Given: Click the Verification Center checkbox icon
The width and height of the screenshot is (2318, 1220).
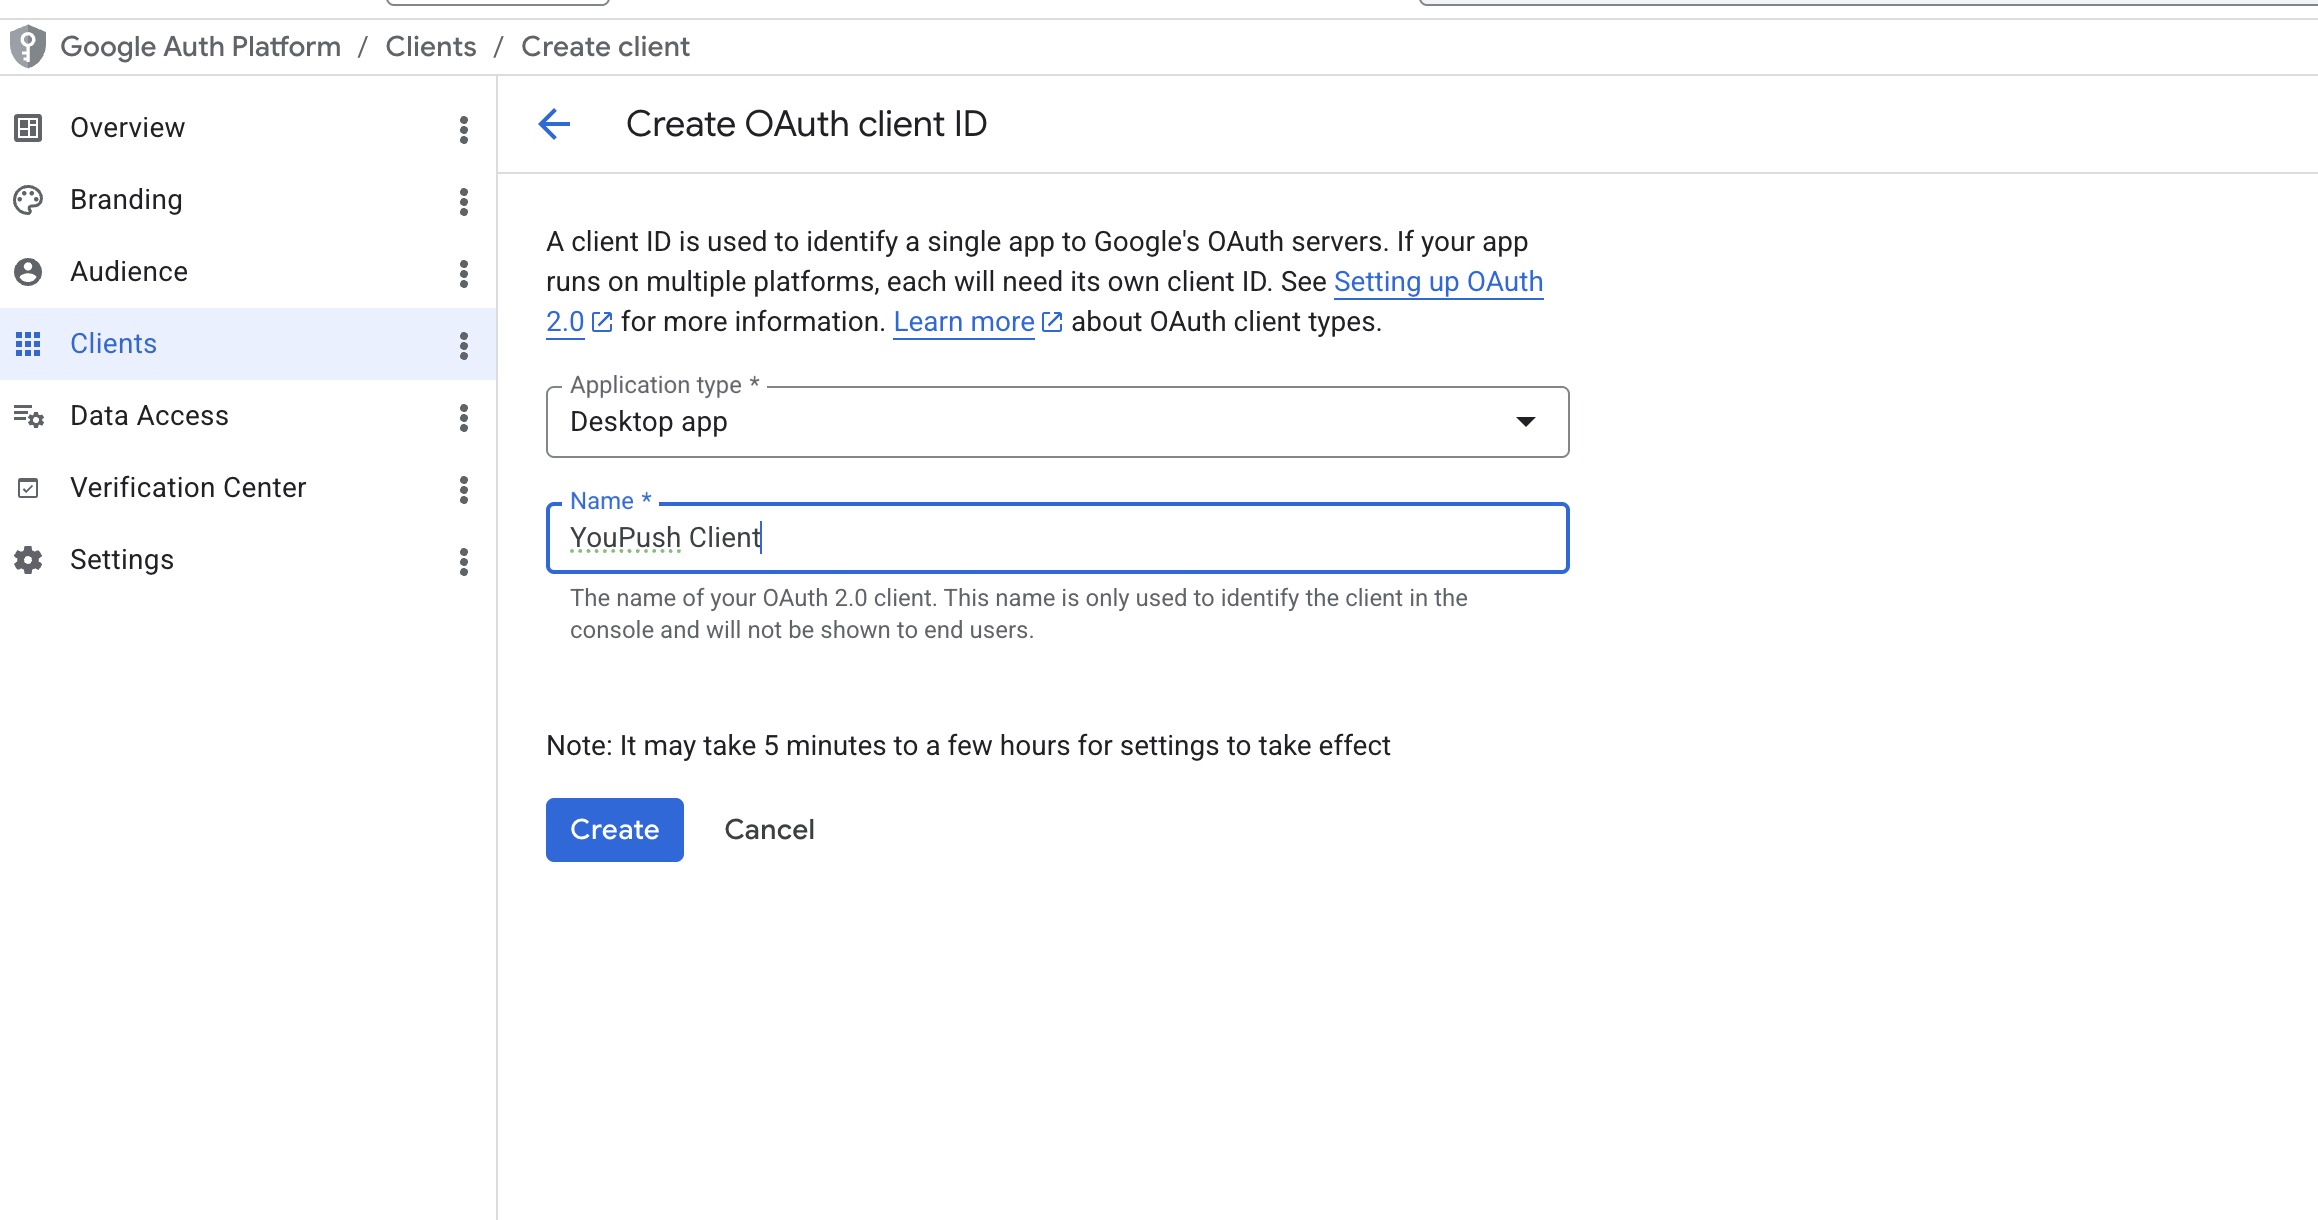Looking at the screenshot, I should coord(28,488).
